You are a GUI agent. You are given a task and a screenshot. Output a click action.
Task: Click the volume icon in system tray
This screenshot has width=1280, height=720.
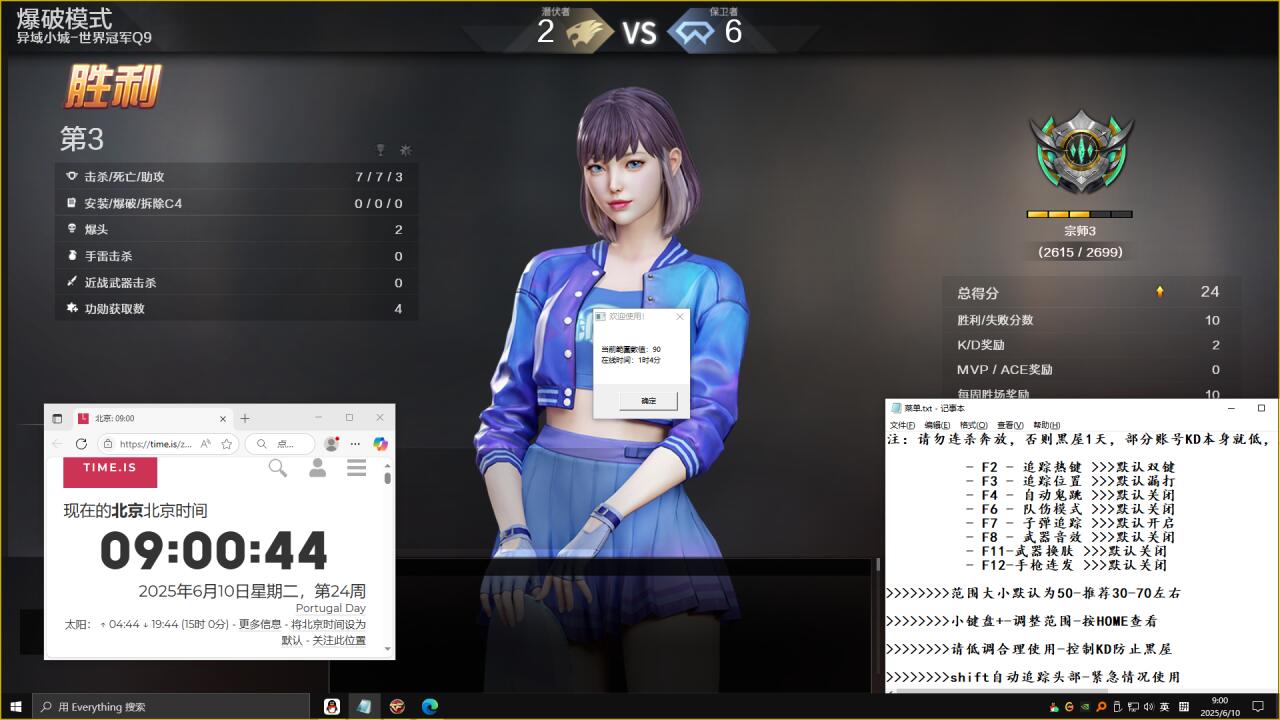pyautogui.click(x=1147, y=707)
